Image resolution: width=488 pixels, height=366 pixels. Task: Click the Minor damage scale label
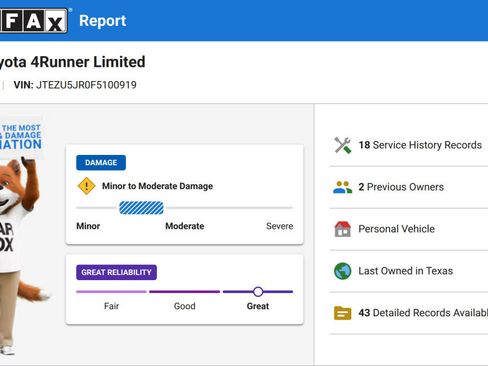tap(88, 226)
